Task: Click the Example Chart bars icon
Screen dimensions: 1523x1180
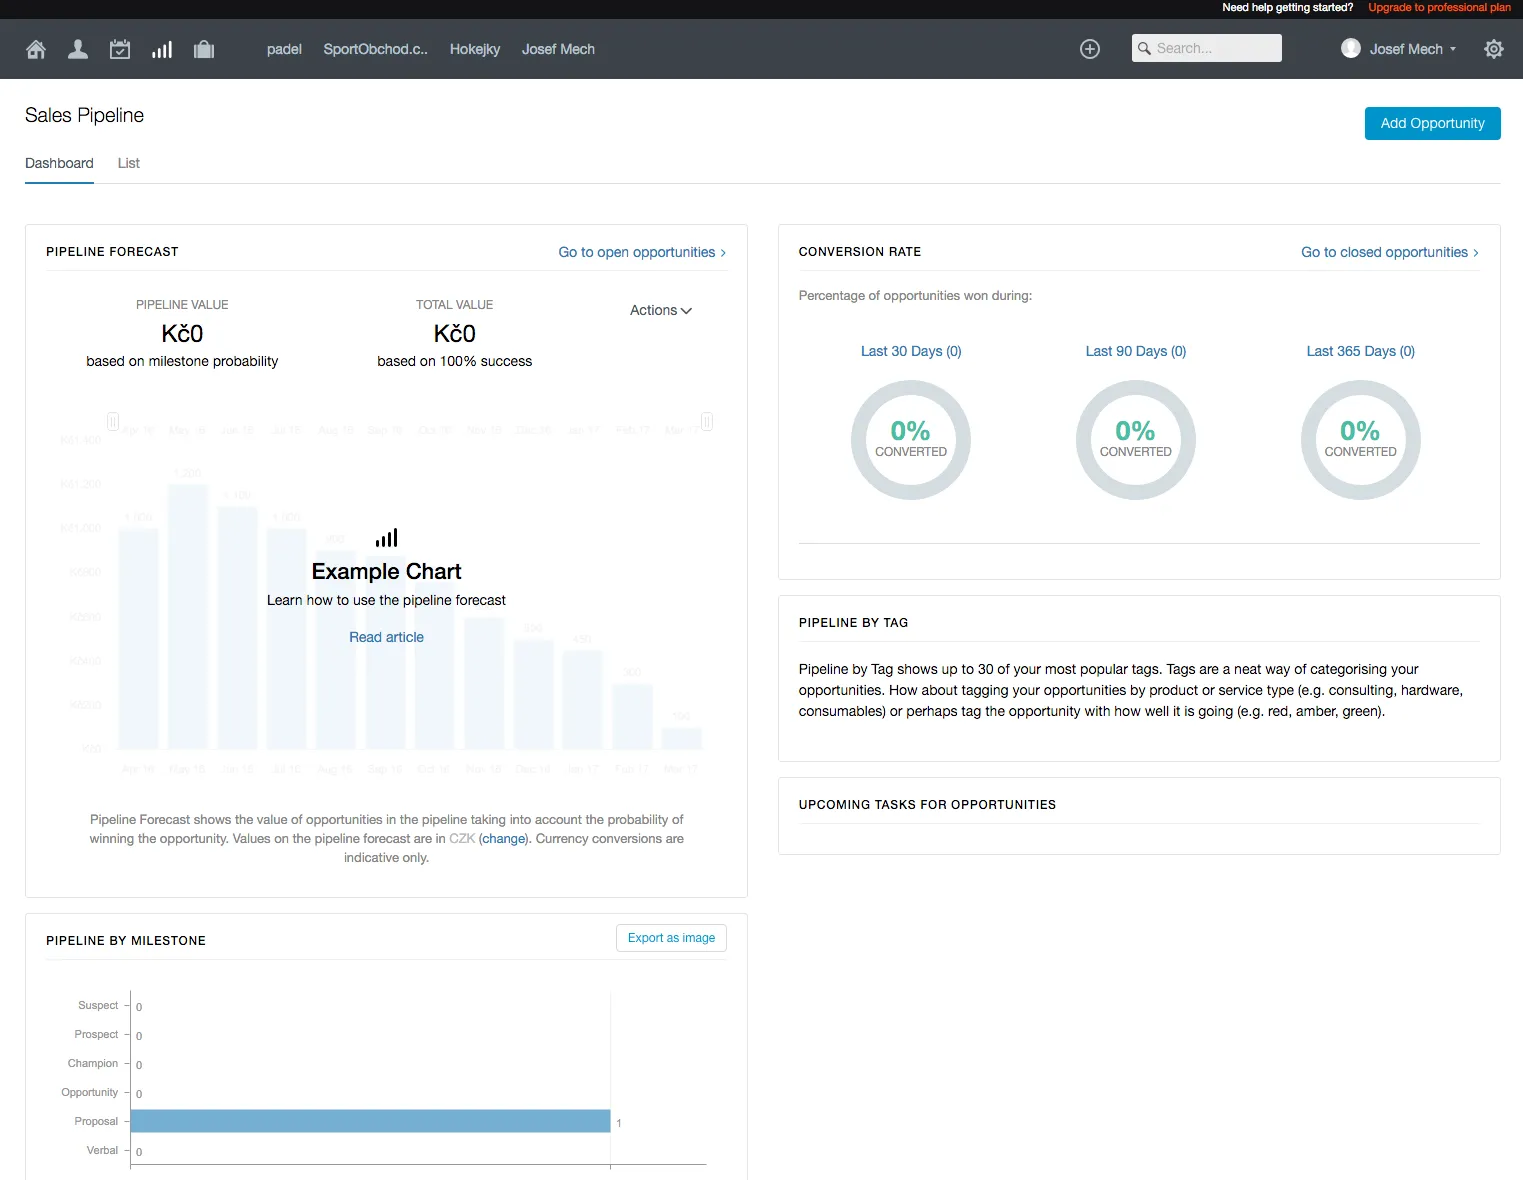Action: (387, 538)
